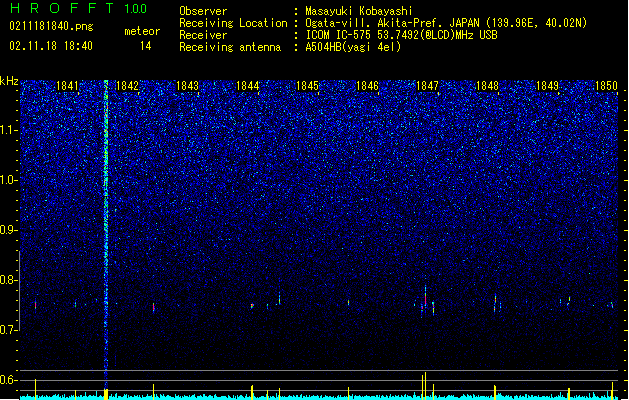Click the strong red meteor echo at 1847
This screenshot has width=629, height=400.
425,299
